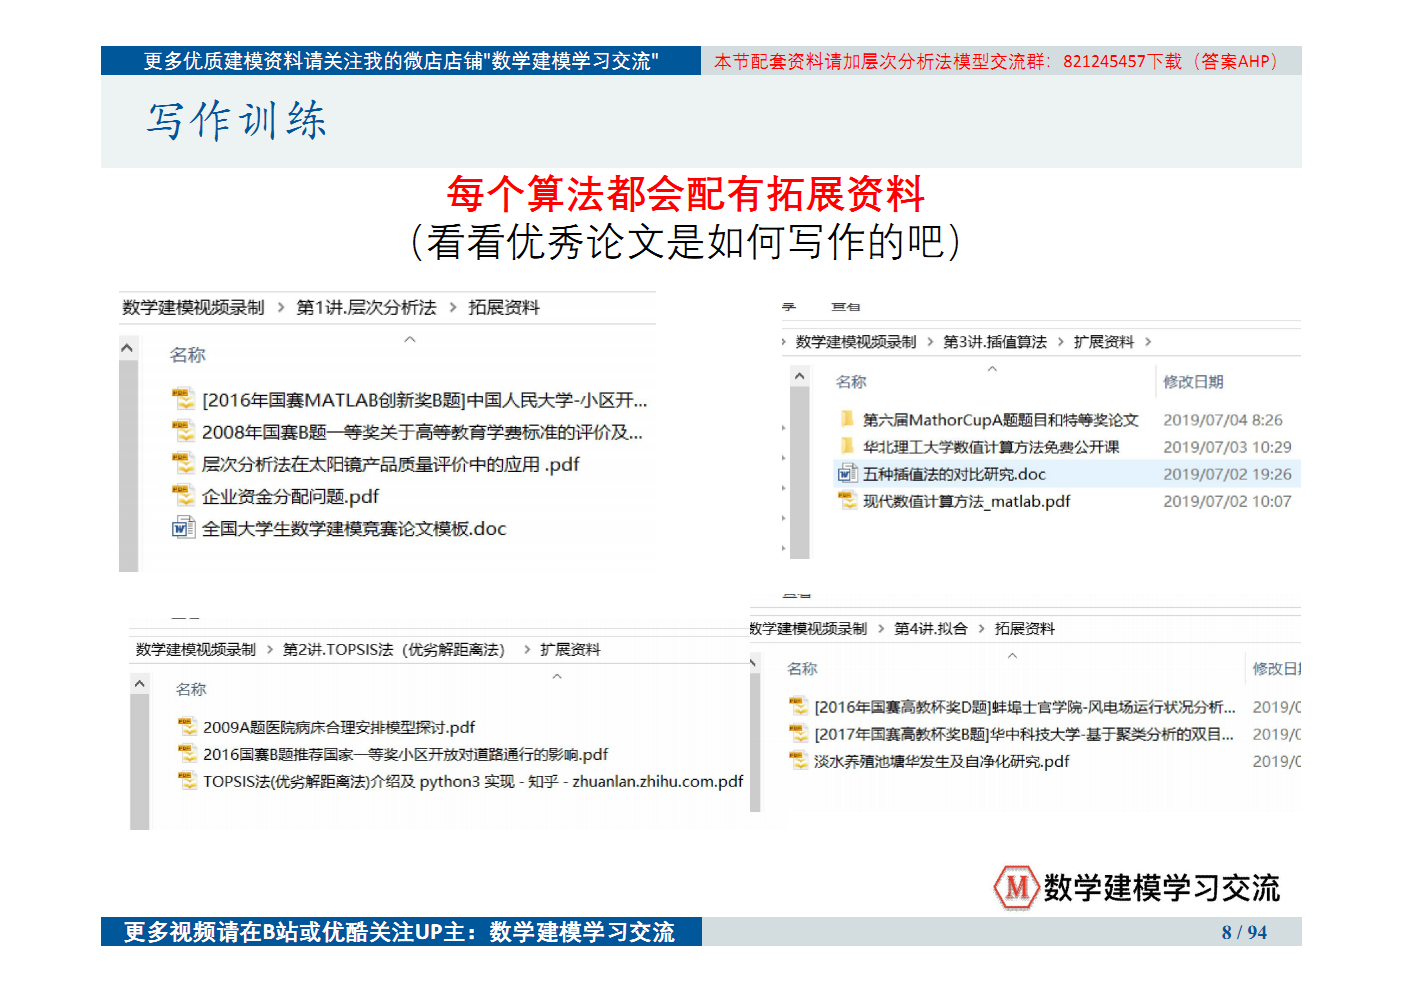Click breadcrumb 拓展资料 in 第1讲 window
The height and width of the screenshot is (992, 1403).
coord(504,307)
